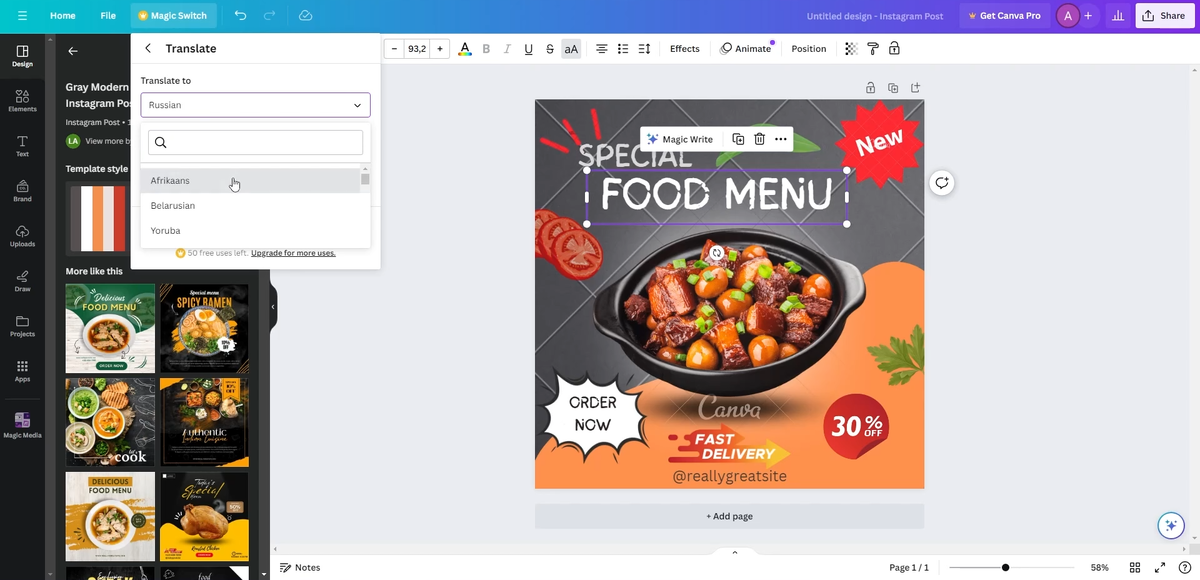Click the Animate button
Image resolution: width=1200 pixels, height=580 pixels.
tap(746, 49)
